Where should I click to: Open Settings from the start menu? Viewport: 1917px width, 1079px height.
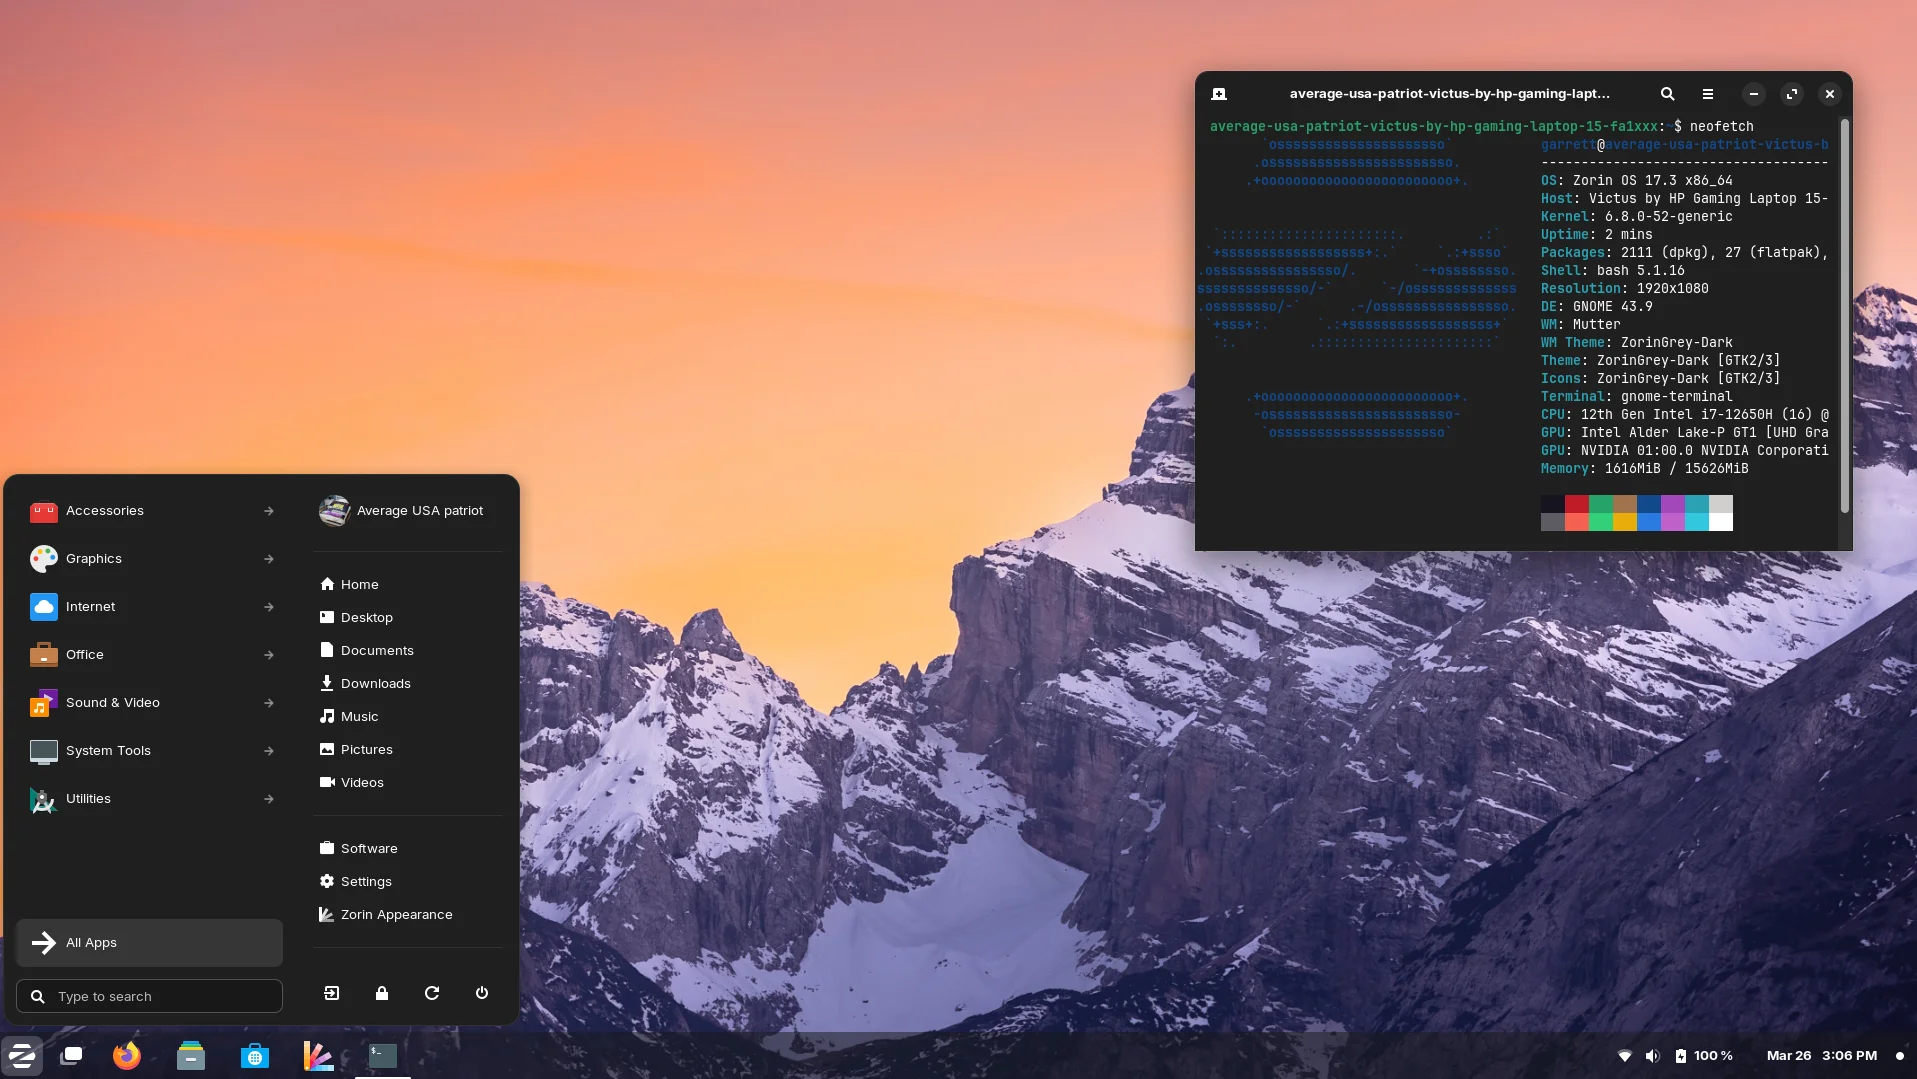(364, 881)
